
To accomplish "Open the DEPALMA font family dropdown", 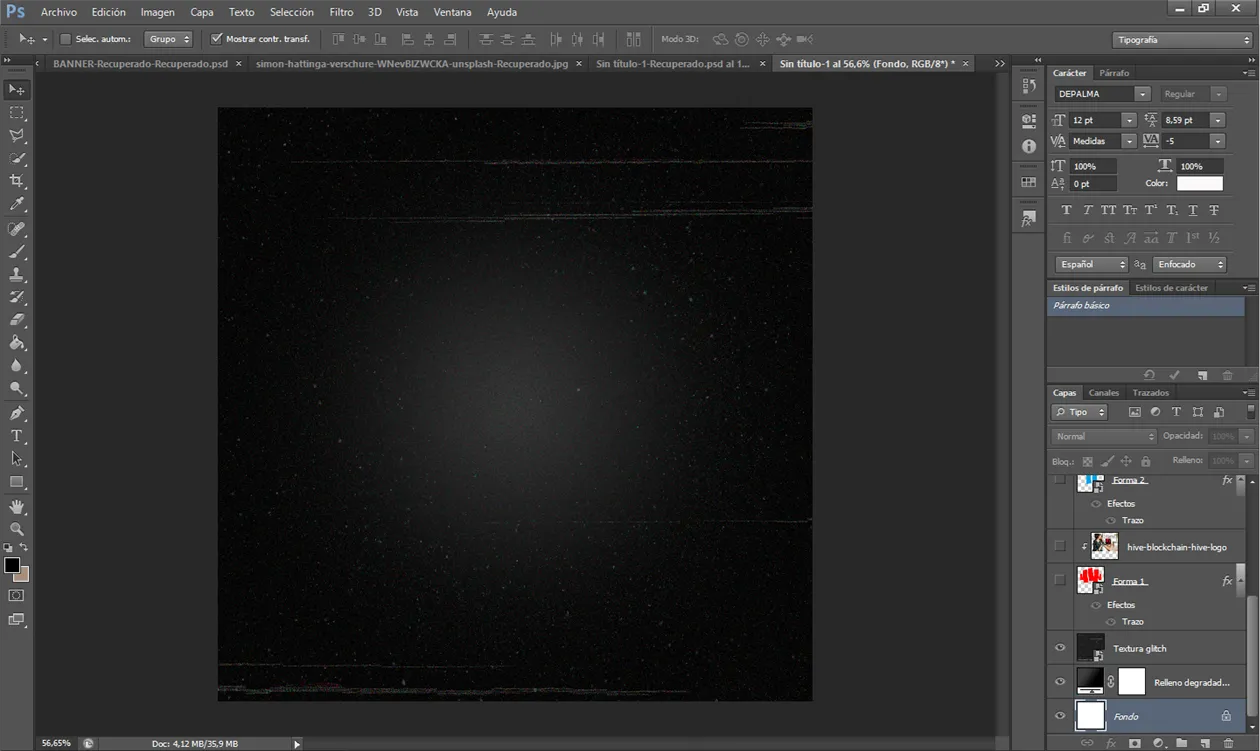I will [1142, 94].
